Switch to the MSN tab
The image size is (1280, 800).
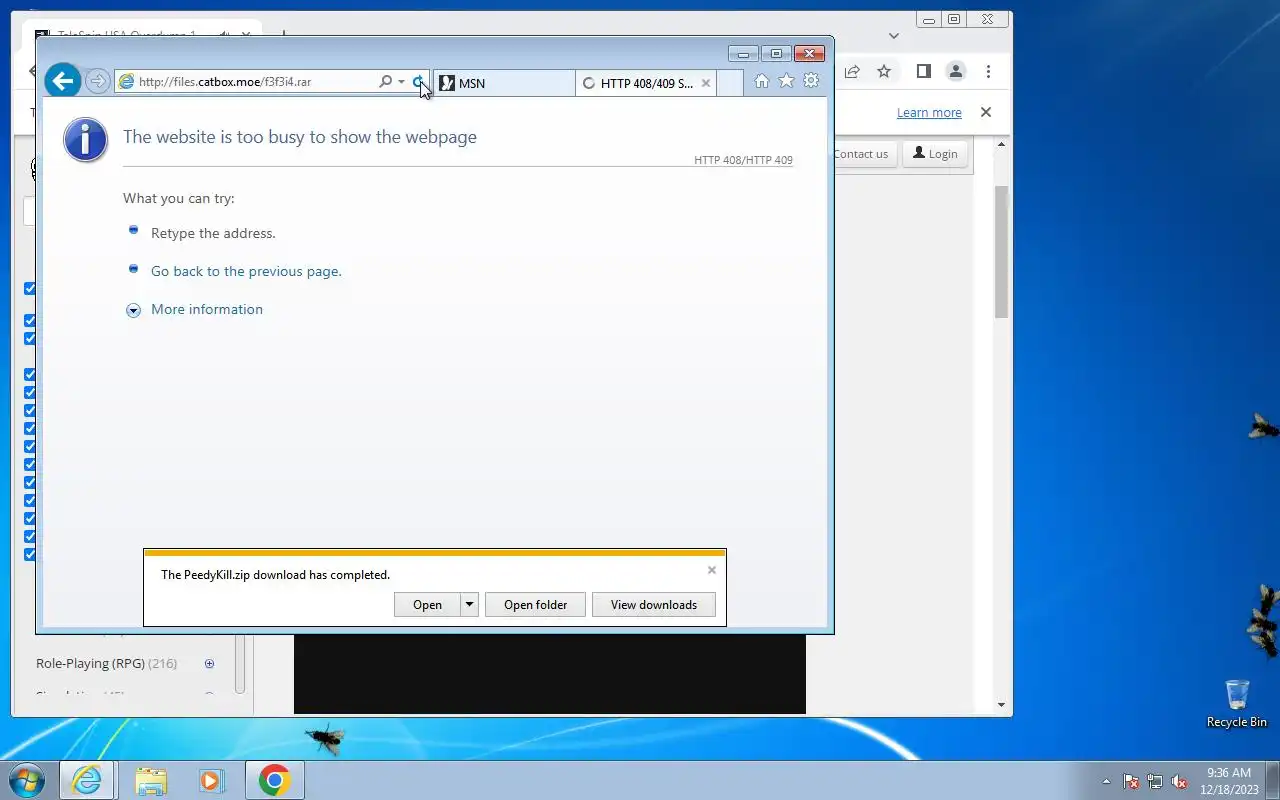[504, 83]
